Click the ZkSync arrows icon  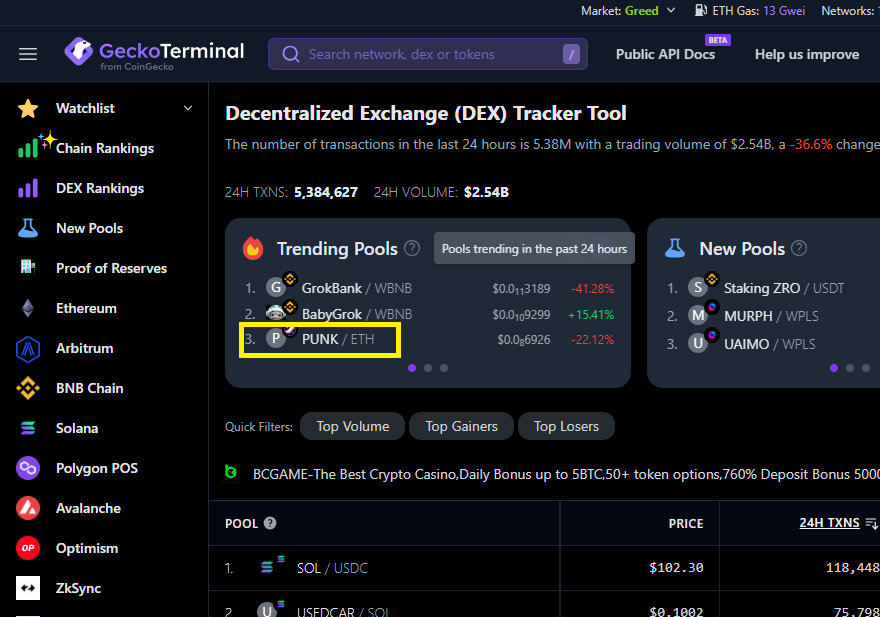(28, 588)
